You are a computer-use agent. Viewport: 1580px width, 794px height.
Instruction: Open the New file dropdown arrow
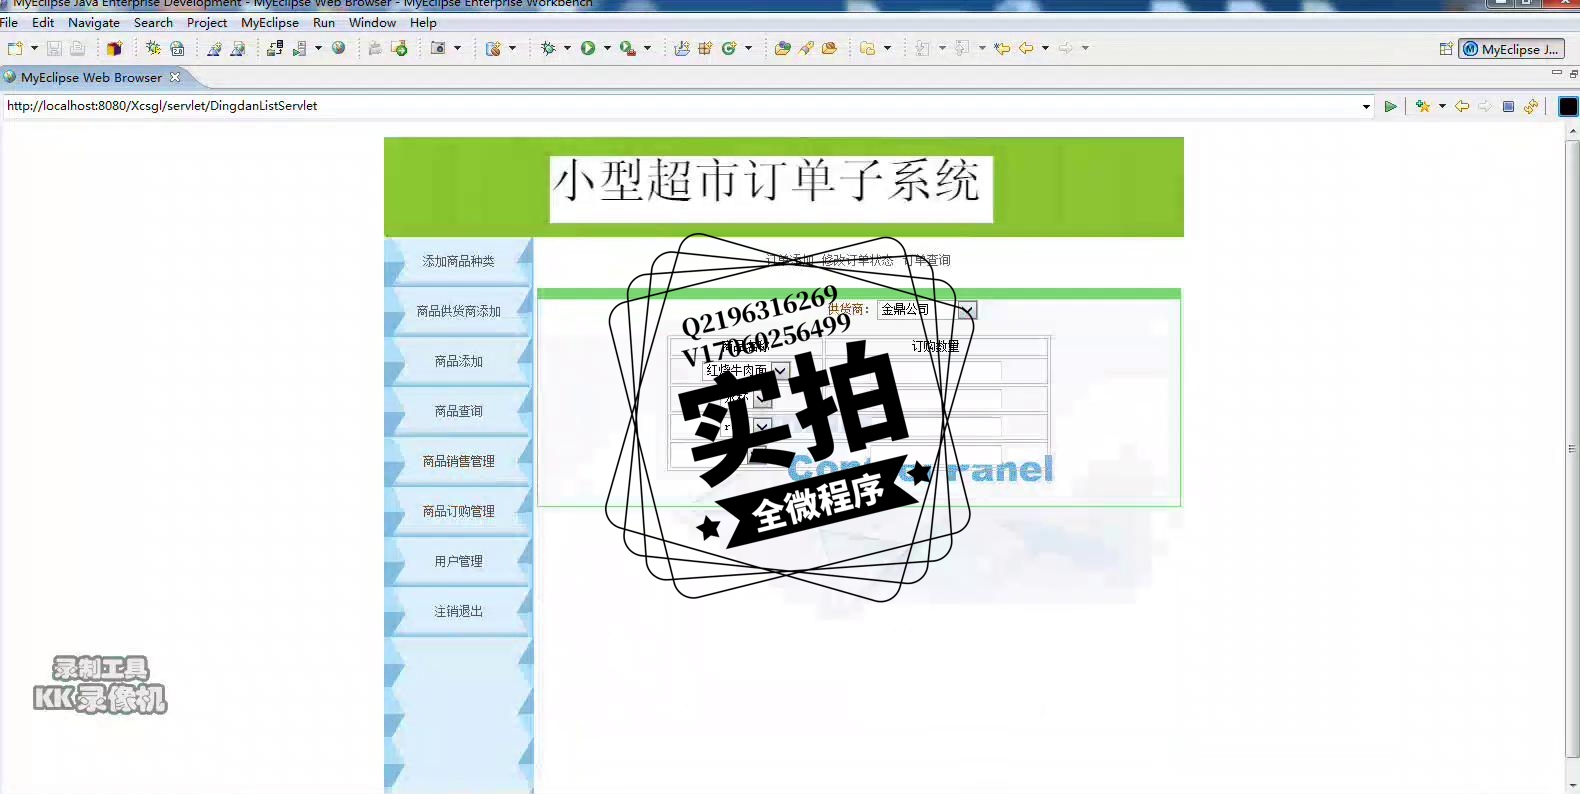(34, 48)
